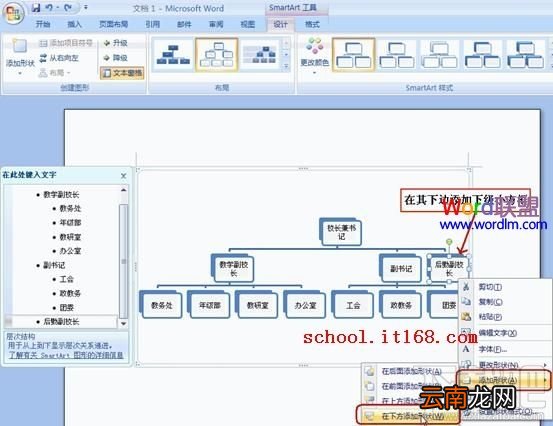Select 年级部 bullet in text pane

pos(70,223)
